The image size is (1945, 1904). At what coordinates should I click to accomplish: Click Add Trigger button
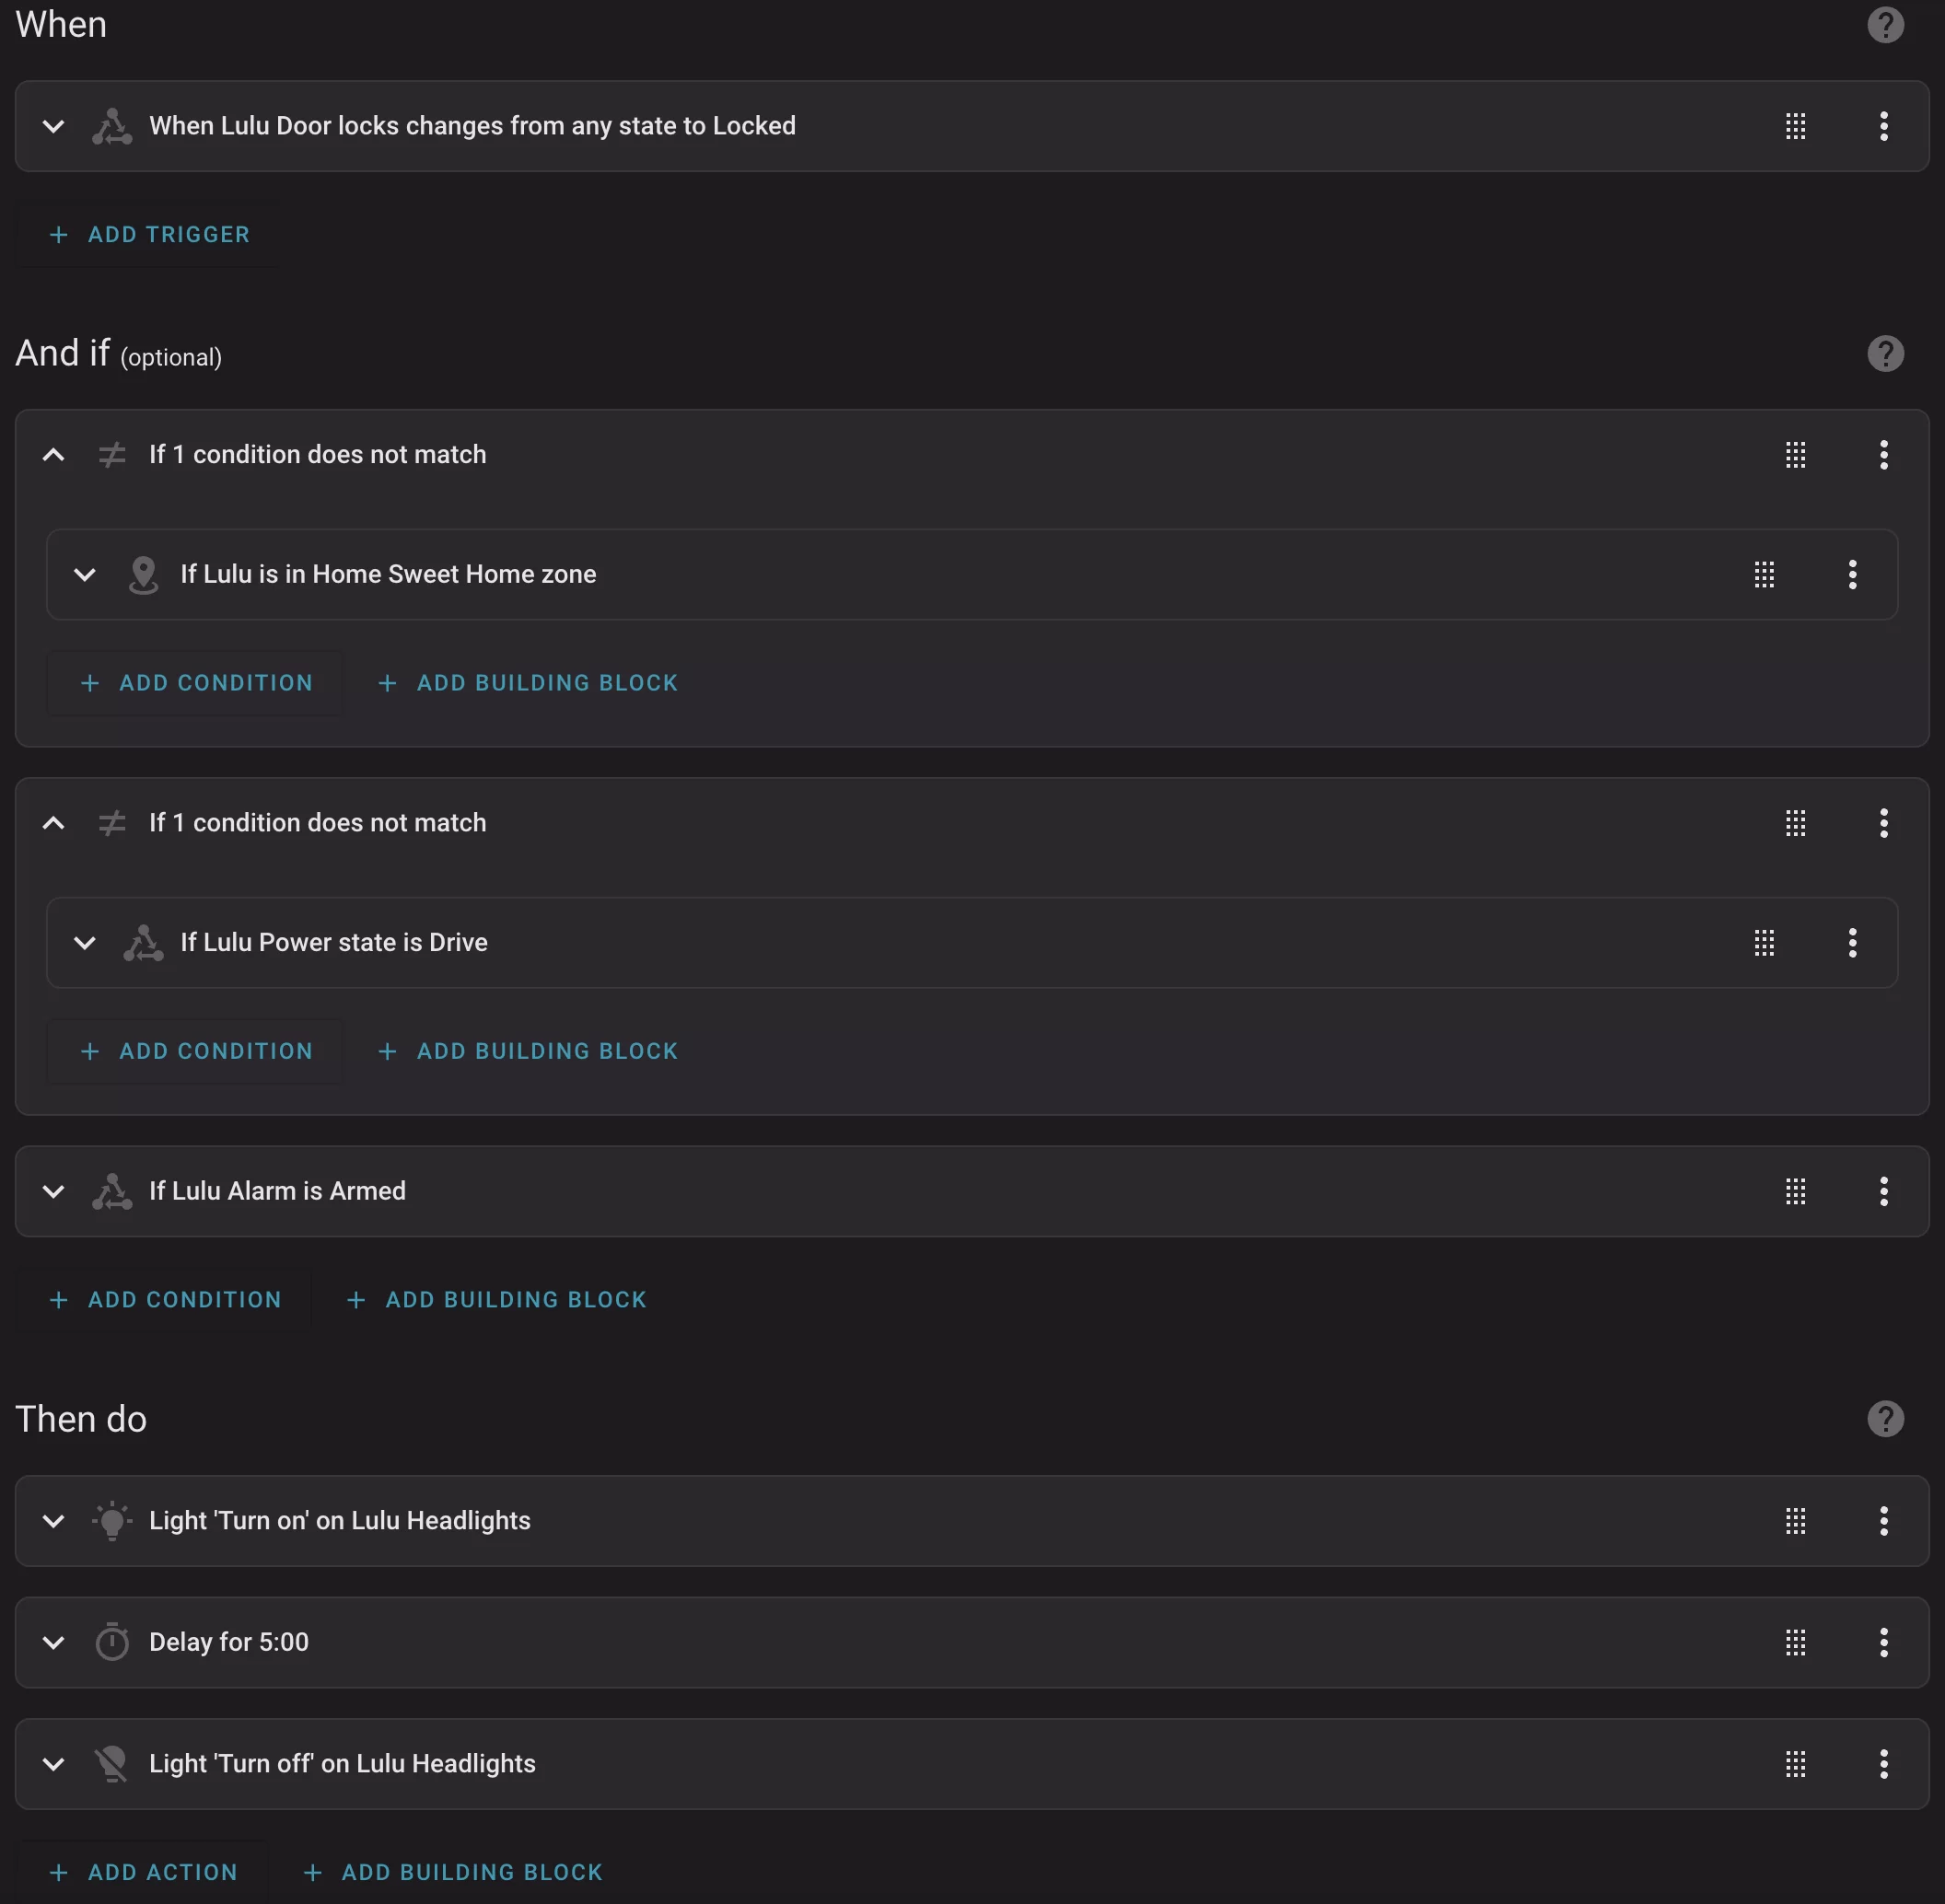click(x=149, y=234)
